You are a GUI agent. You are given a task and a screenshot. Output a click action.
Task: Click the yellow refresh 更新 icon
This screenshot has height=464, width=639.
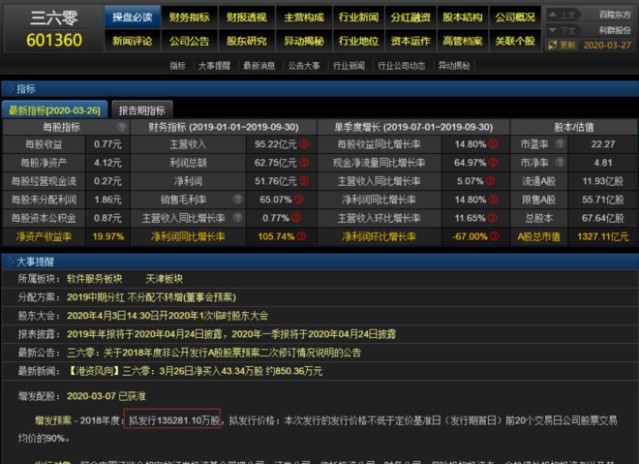[x=553, y=45]
